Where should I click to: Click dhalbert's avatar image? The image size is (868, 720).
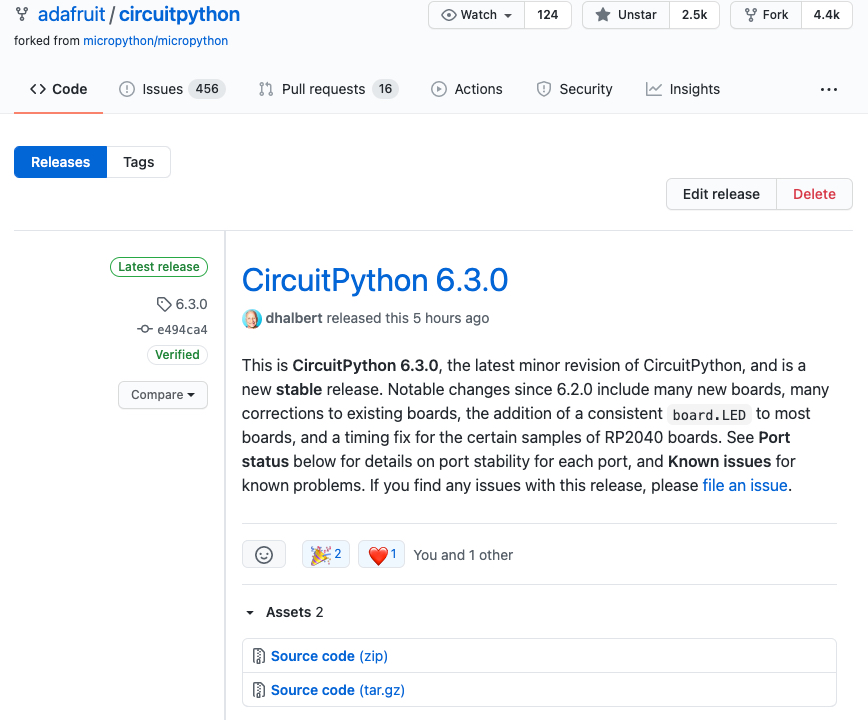(x=252, y=319)
